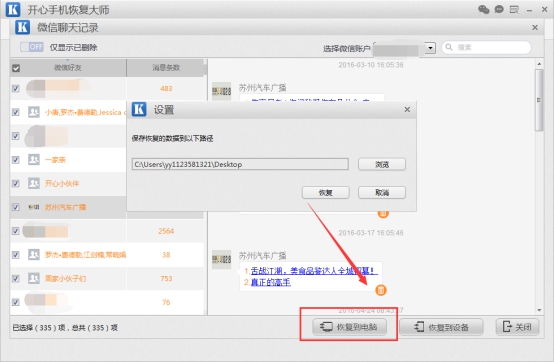Click the 消息条数 column header
554x362 pixels.
click(166, 67)
